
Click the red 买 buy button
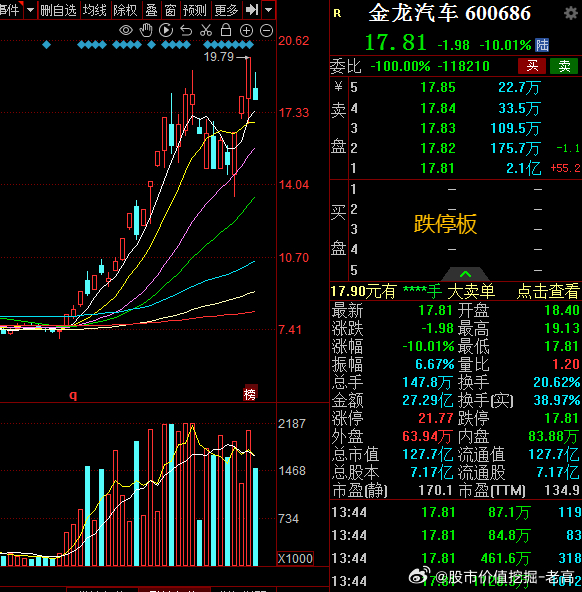[x=532, y=66]
